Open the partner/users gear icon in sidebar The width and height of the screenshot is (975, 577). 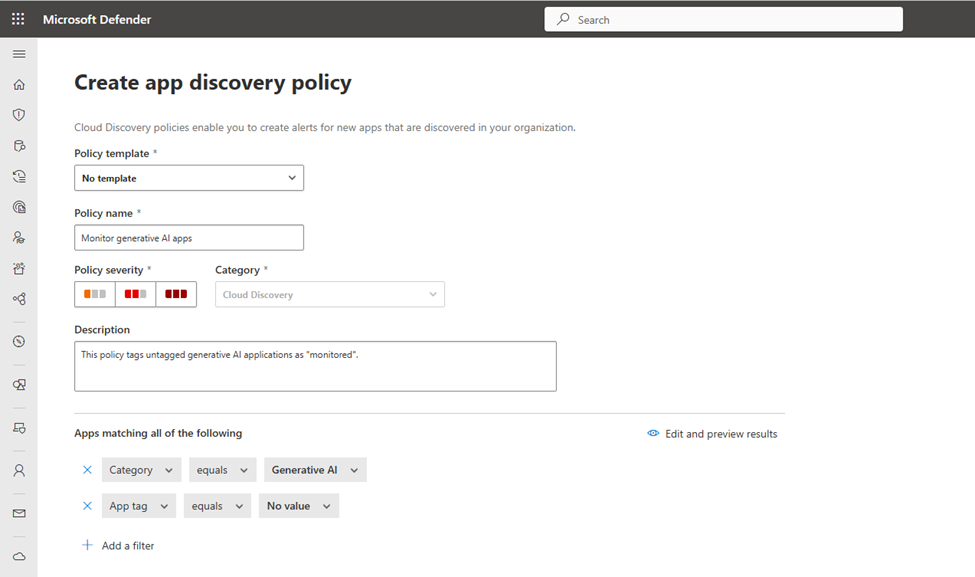pyautogui.click(x=19, y=238)
